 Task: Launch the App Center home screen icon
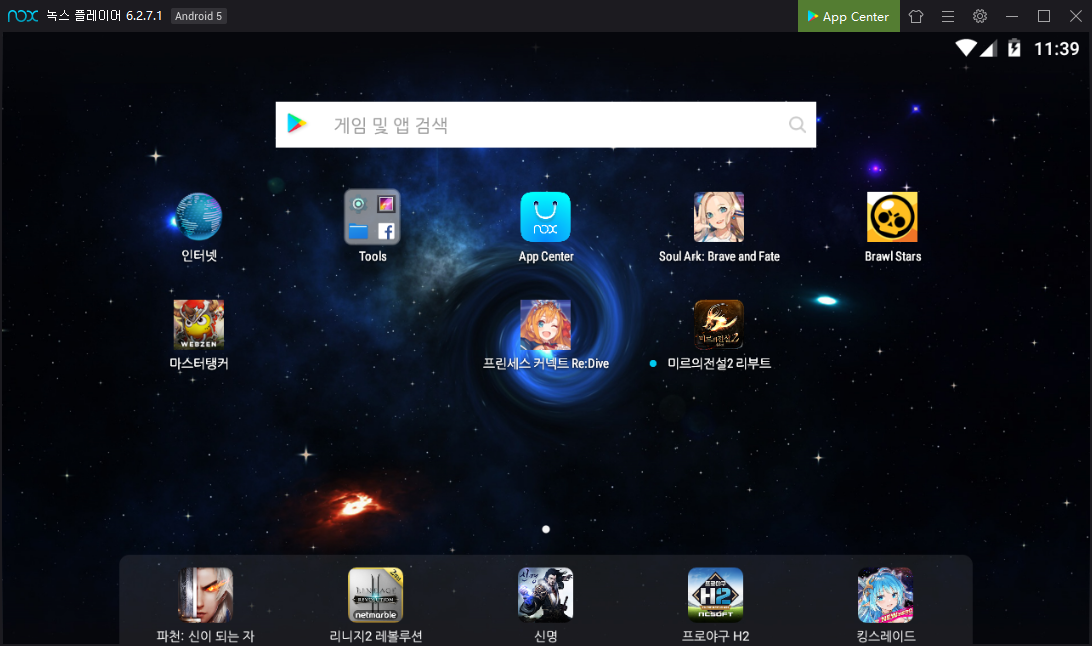(x=545, y=217)
